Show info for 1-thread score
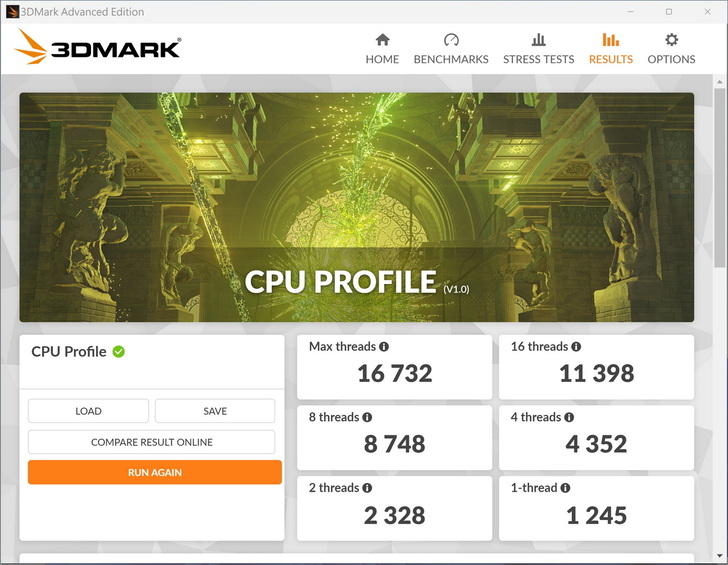This screenshot has width=728, height=565. tap(566, 488)
